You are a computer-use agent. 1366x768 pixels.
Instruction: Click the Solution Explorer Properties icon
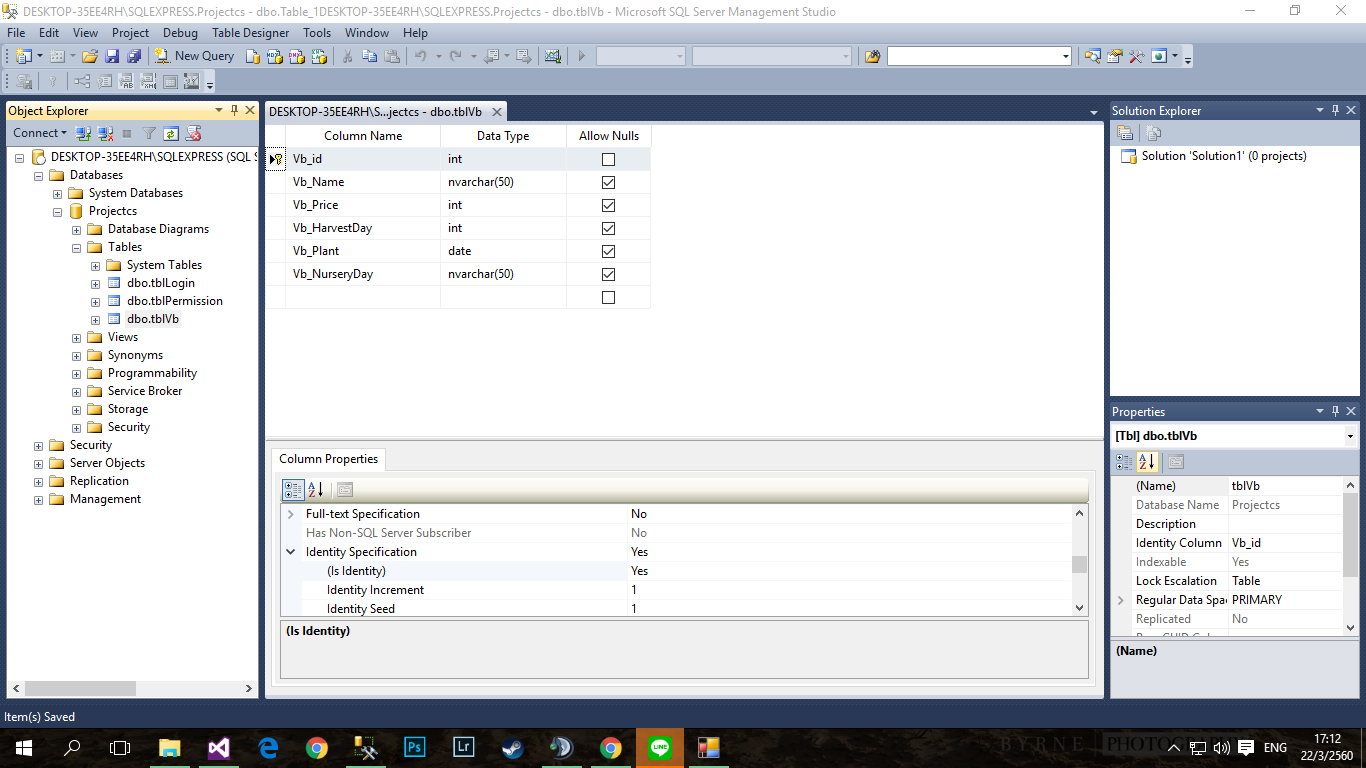tap(1125, 133)
